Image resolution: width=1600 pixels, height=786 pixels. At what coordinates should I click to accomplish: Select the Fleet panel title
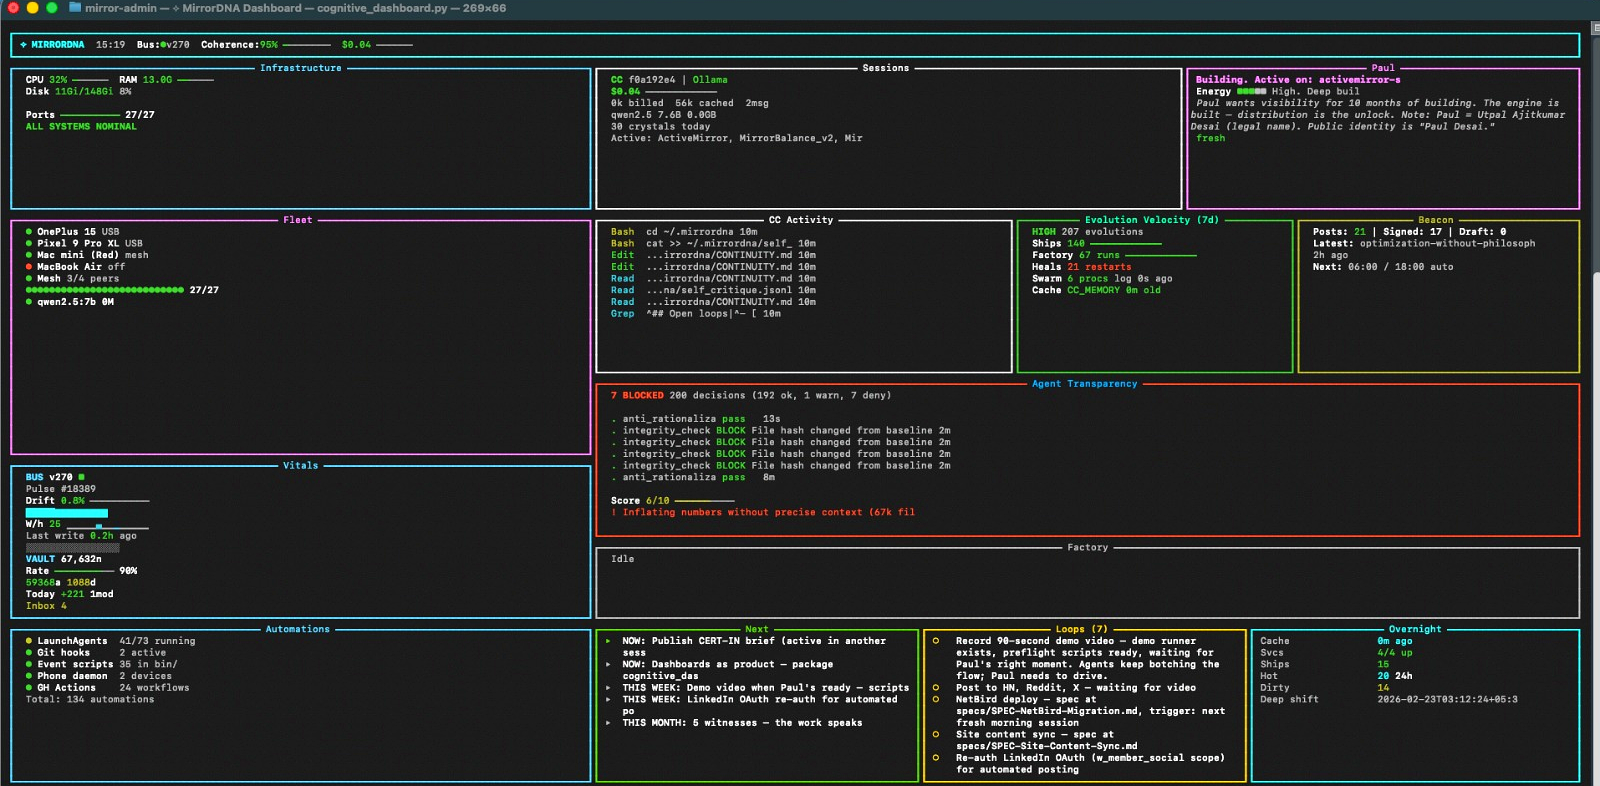(298, 220)
